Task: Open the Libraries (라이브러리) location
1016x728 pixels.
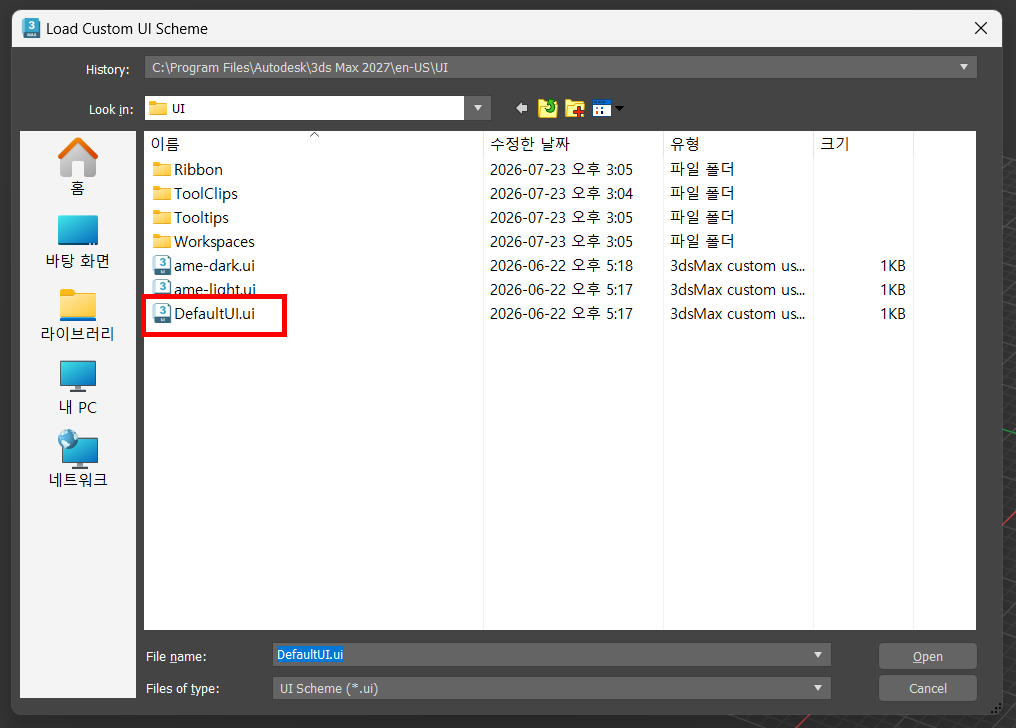Action: [78, 315]
